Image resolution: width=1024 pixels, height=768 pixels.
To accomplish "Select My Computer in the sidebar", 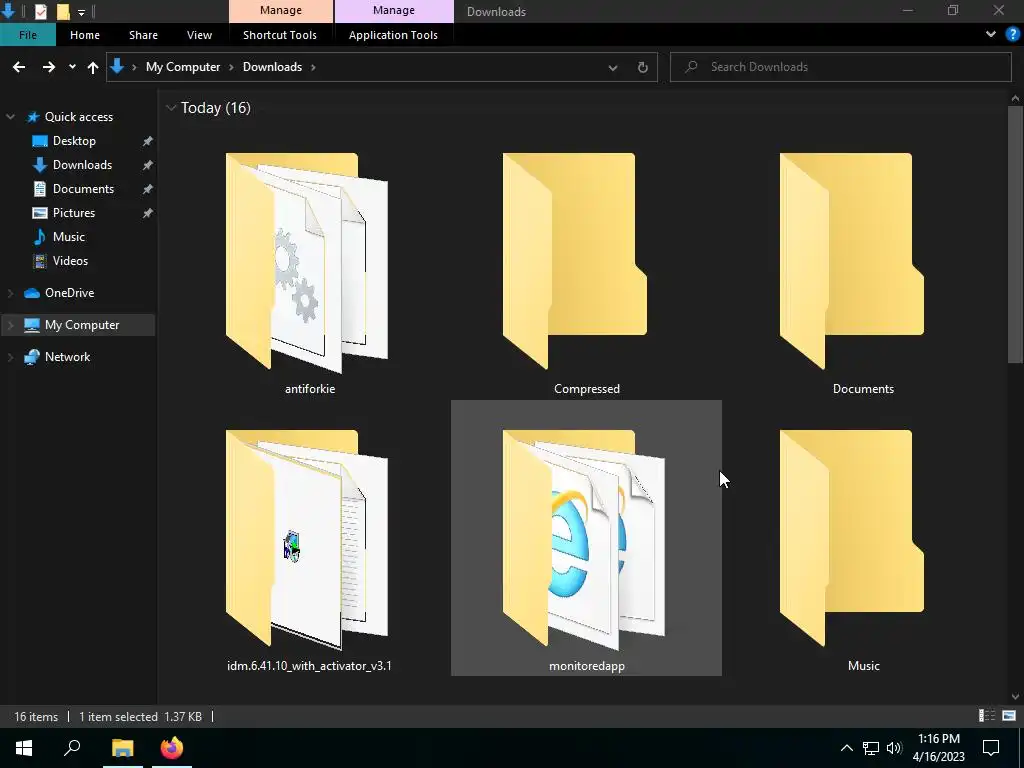I will (x=82, y=325).
